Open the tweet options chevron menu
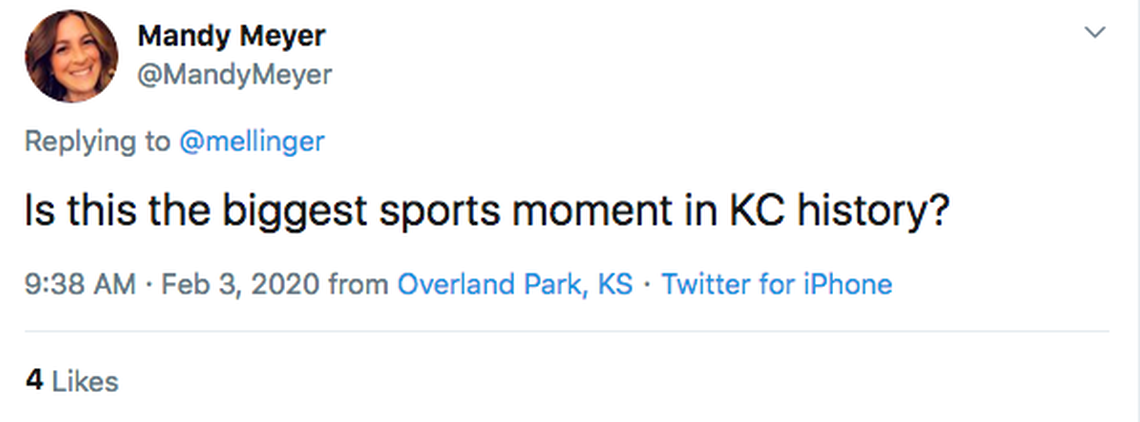Screen dimensions: 1140x422 click(1096, 33)
